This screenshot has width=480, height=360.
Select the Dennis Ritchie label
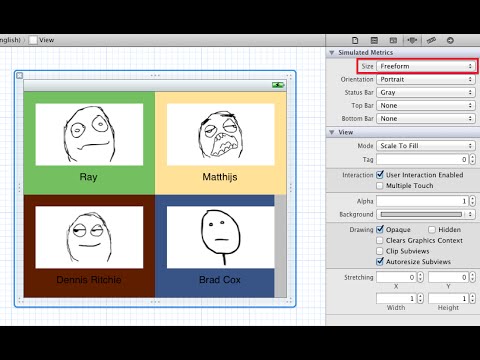point(89,280)
